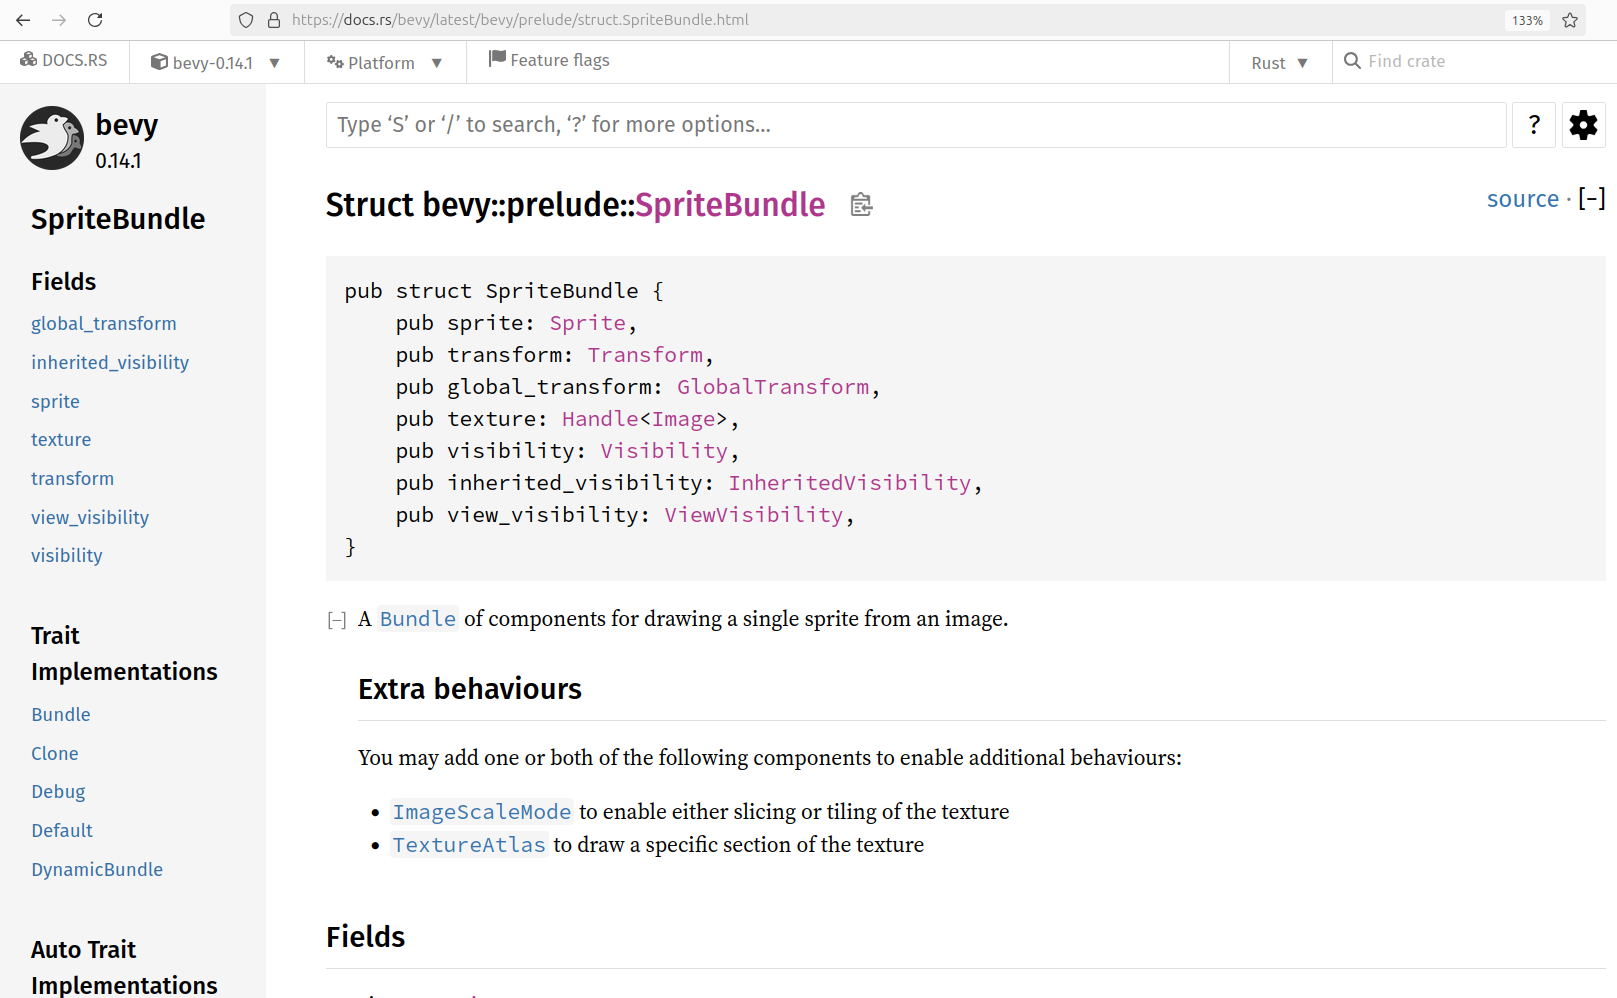The image size is (1617, 998).
Task: Open the Transform type link in code
Action: 645,355
